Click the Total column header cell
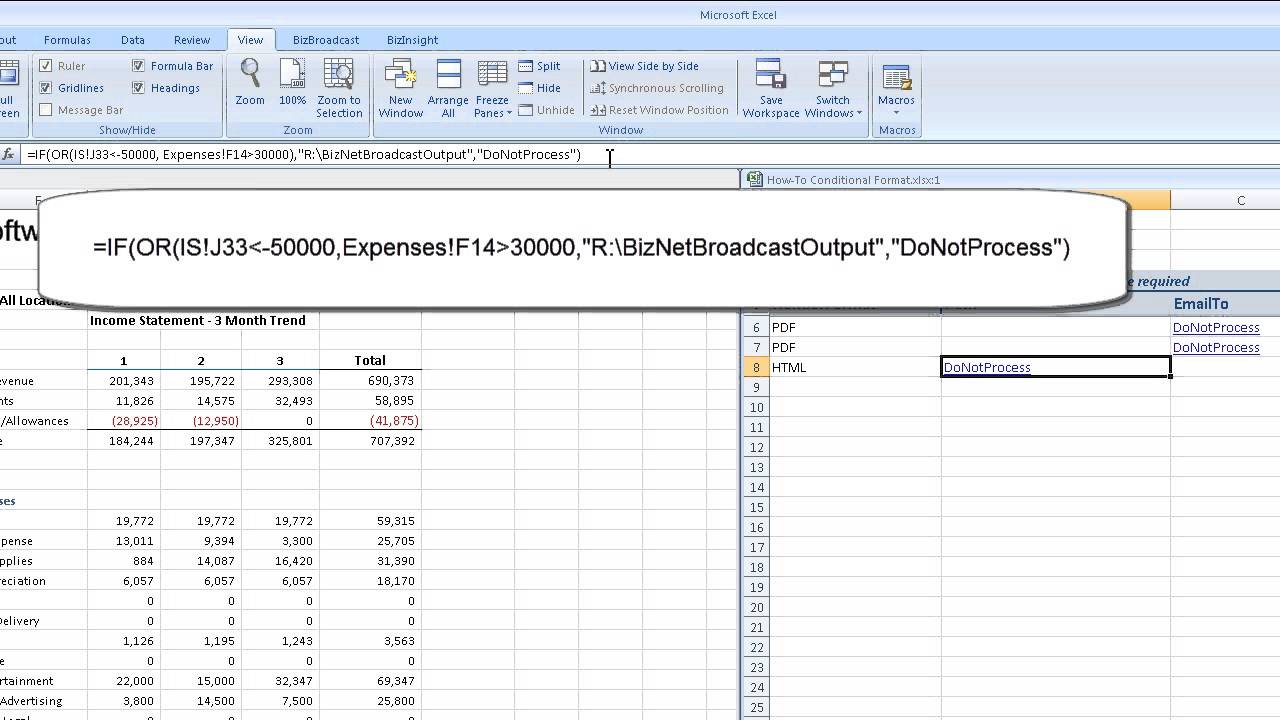The image size is (1280, 720). pos(370,360)
